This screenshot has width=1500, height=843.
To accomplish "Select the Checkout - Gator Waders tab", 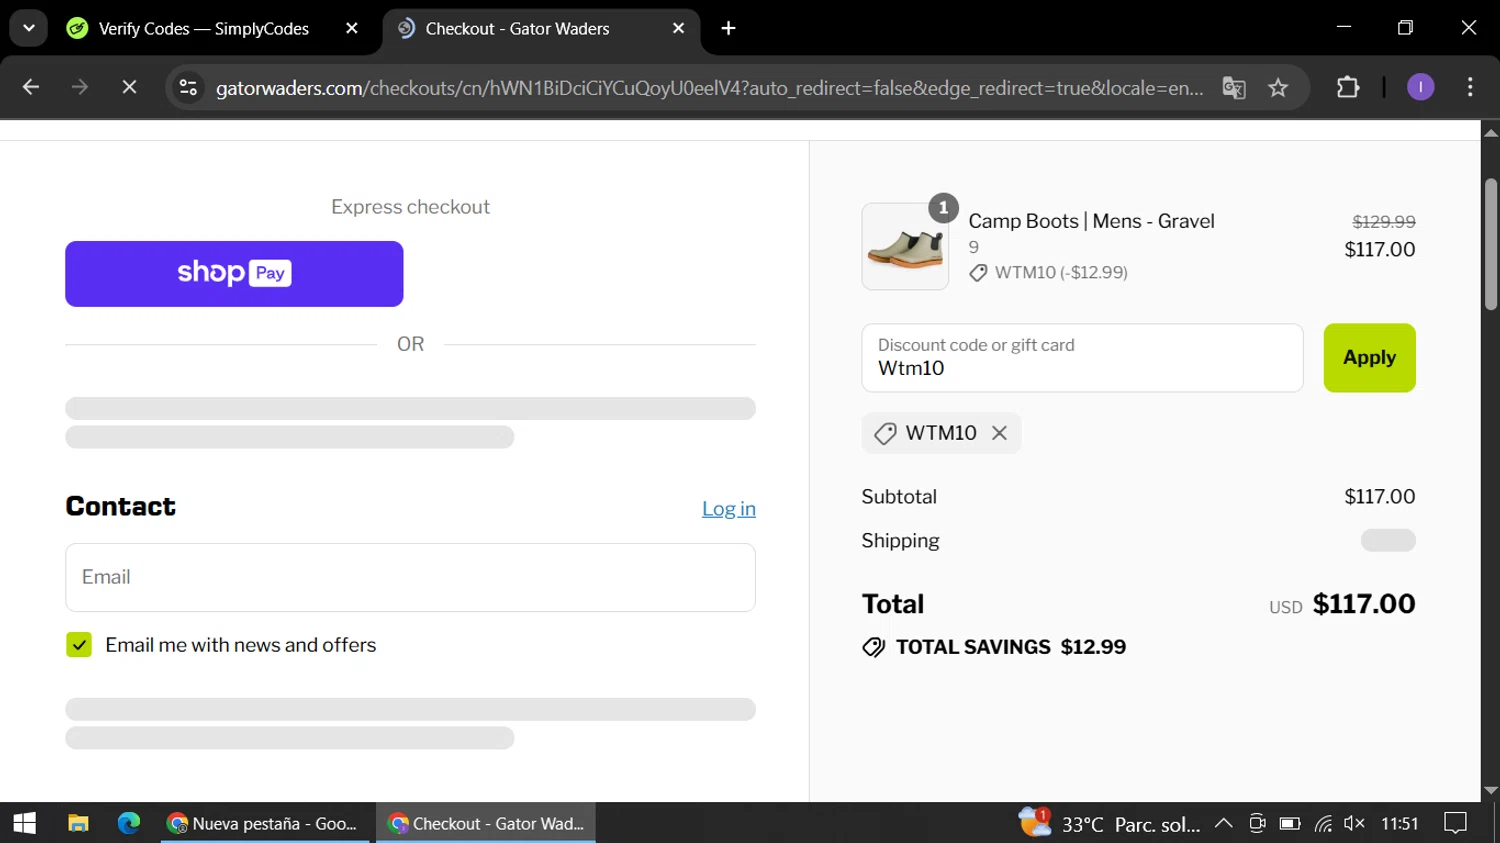I will pyautogui.click(x=517, y=29).
